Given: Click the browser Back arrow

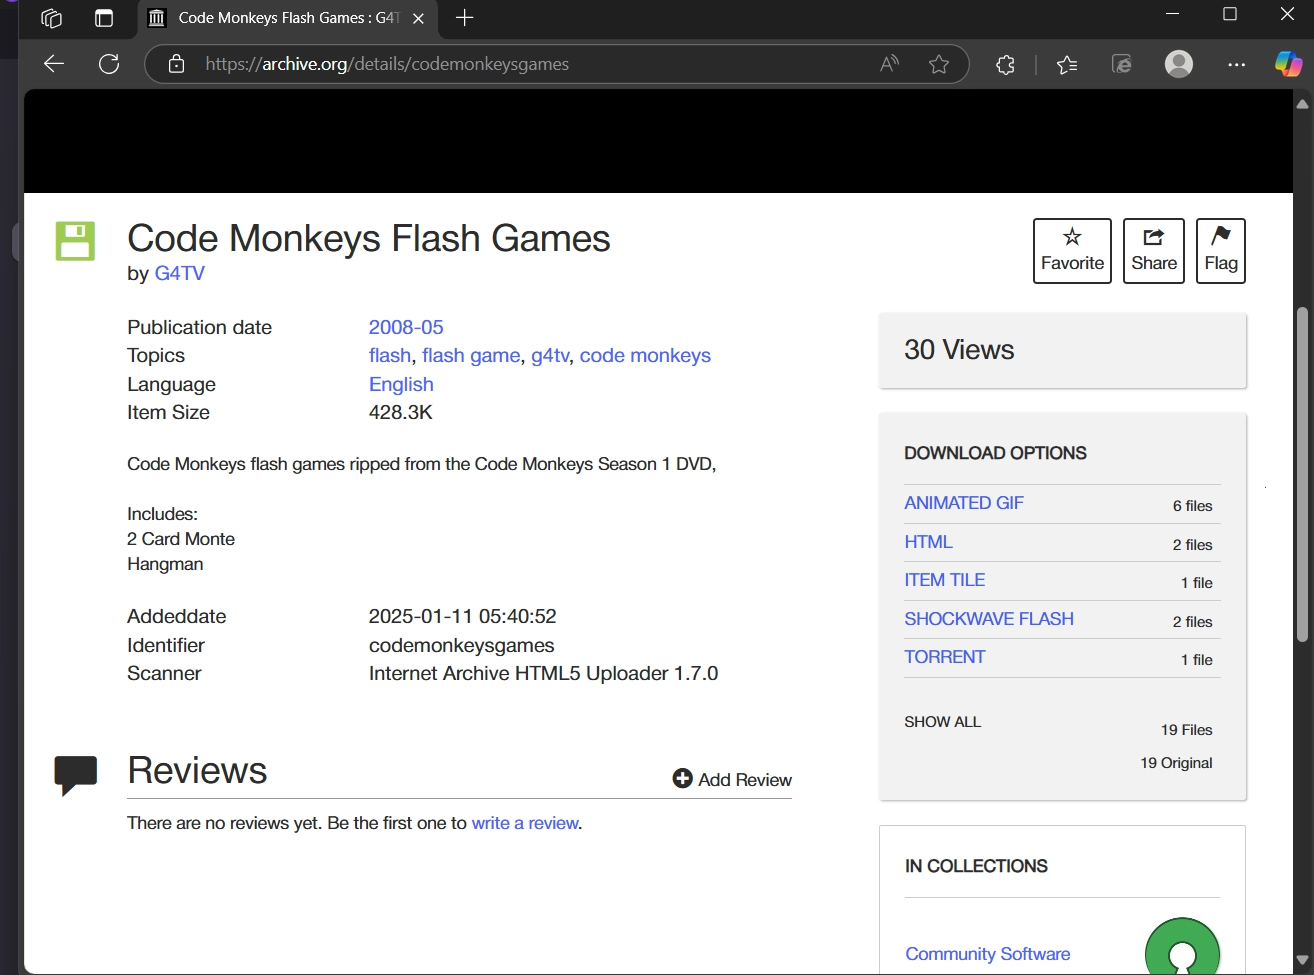Looking at the screenshot, I should (54, 64).
